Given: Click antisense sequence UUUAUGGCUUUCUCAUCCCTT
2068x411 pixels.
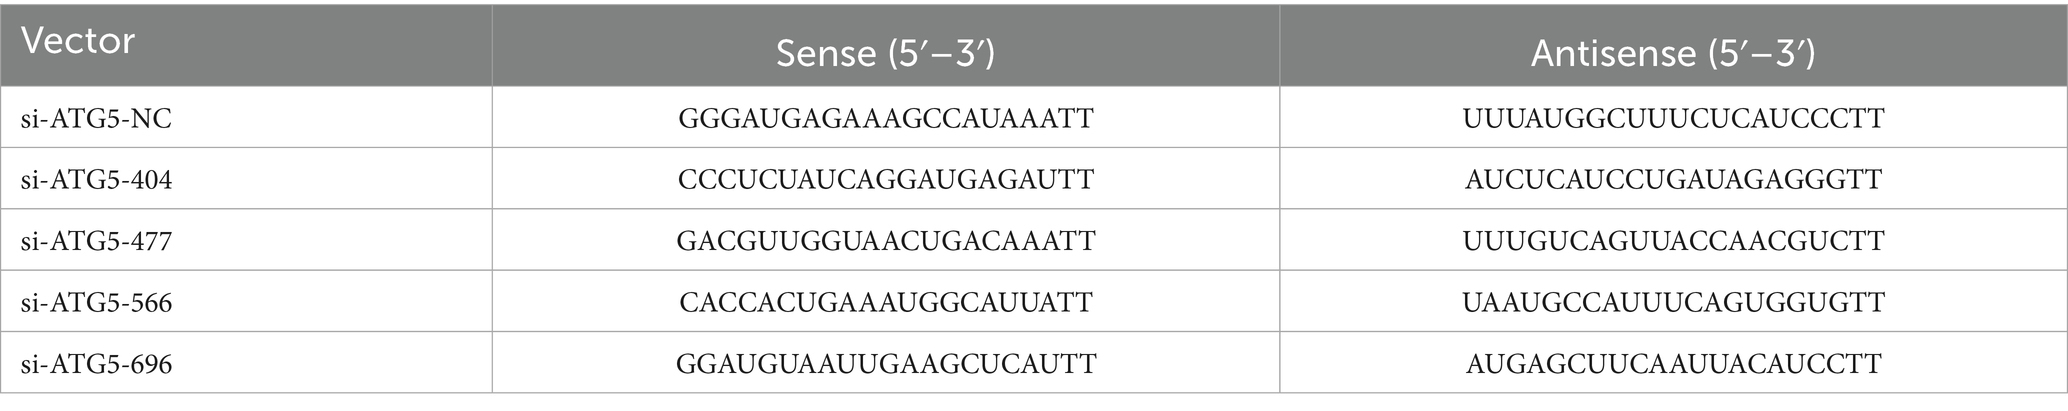Looking at the screenshot, I should click(x=1673, y=119).
